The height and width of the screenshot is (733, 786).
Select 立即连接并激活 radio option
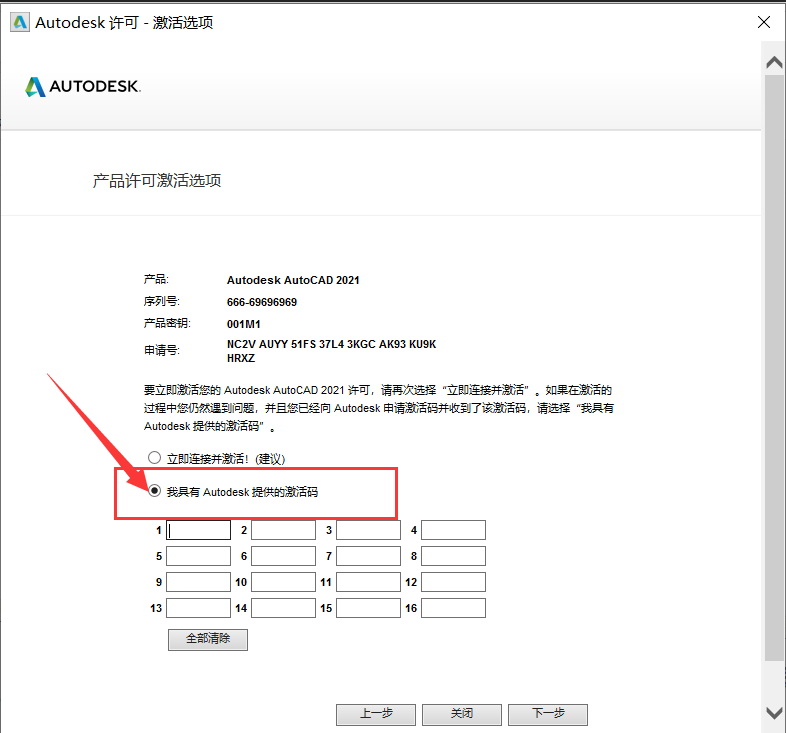click(x=154, y=458)
